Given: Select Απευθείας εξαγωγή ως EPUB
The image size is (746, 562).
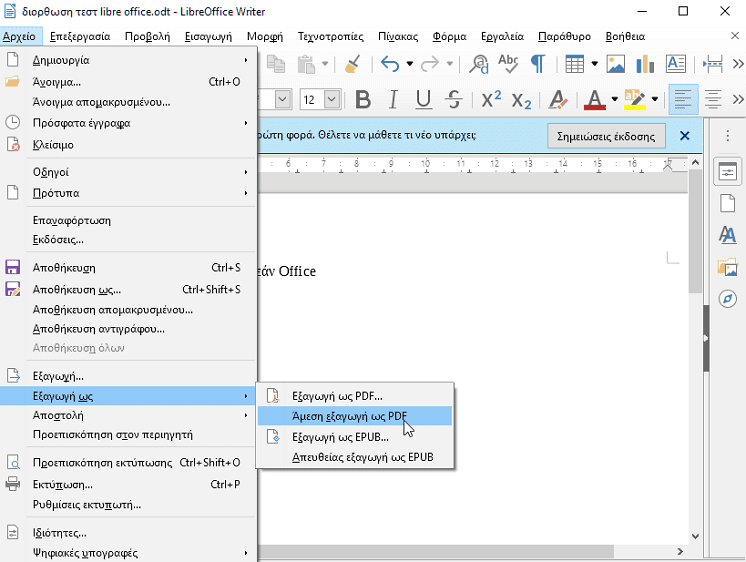Looking at the screenshot, I should coord(355,457).
